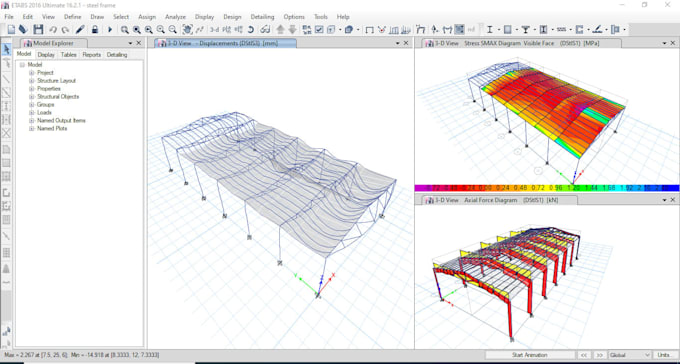Select the pointer selection tool in left toolbar
The width and height of the screenshot is (680, 364).
7,49
